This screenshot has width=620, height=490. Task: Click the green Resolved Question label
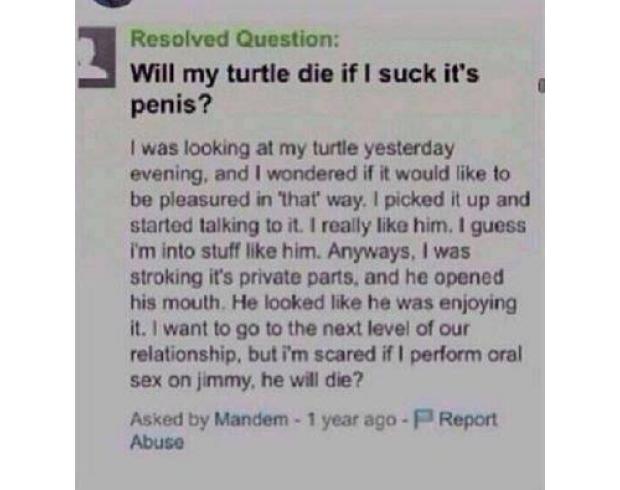click(x=235, y=40)
